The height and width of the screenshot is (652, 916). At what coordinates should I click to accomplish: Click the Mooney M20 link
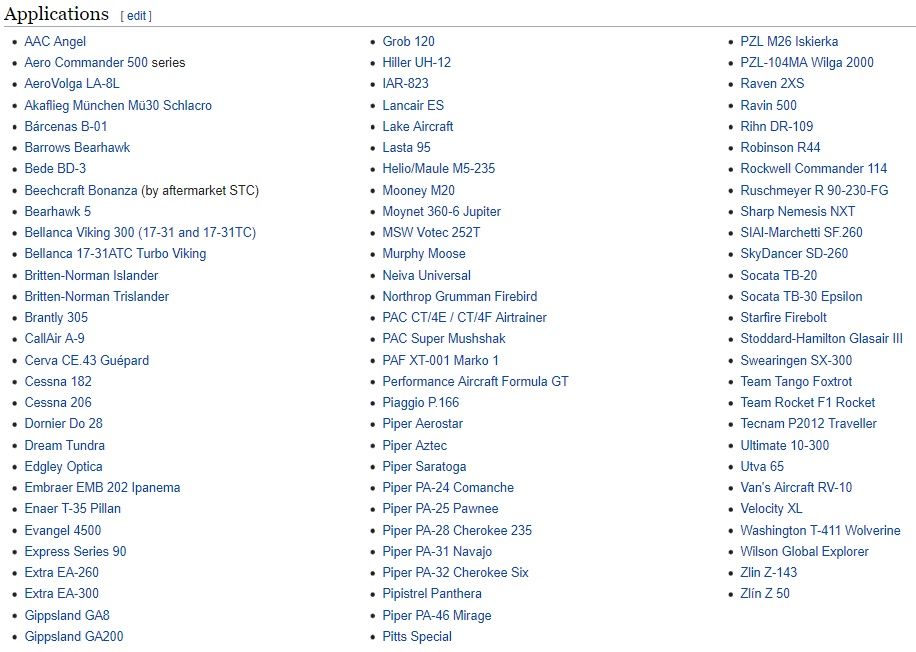[418, 190]
